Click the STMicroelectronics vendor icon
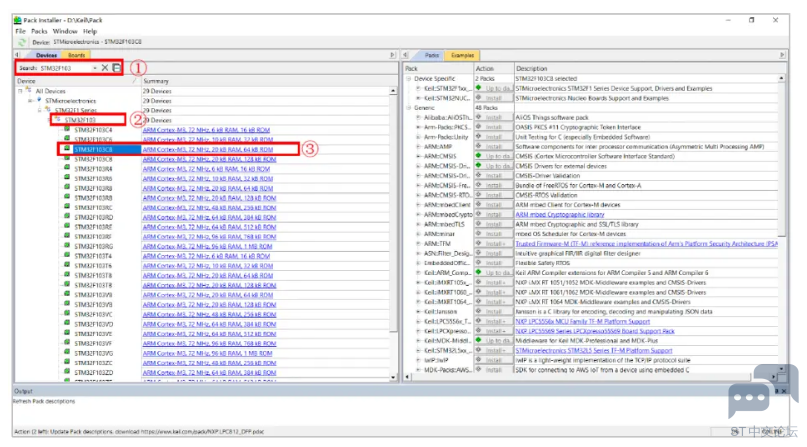 coord(39,100)
